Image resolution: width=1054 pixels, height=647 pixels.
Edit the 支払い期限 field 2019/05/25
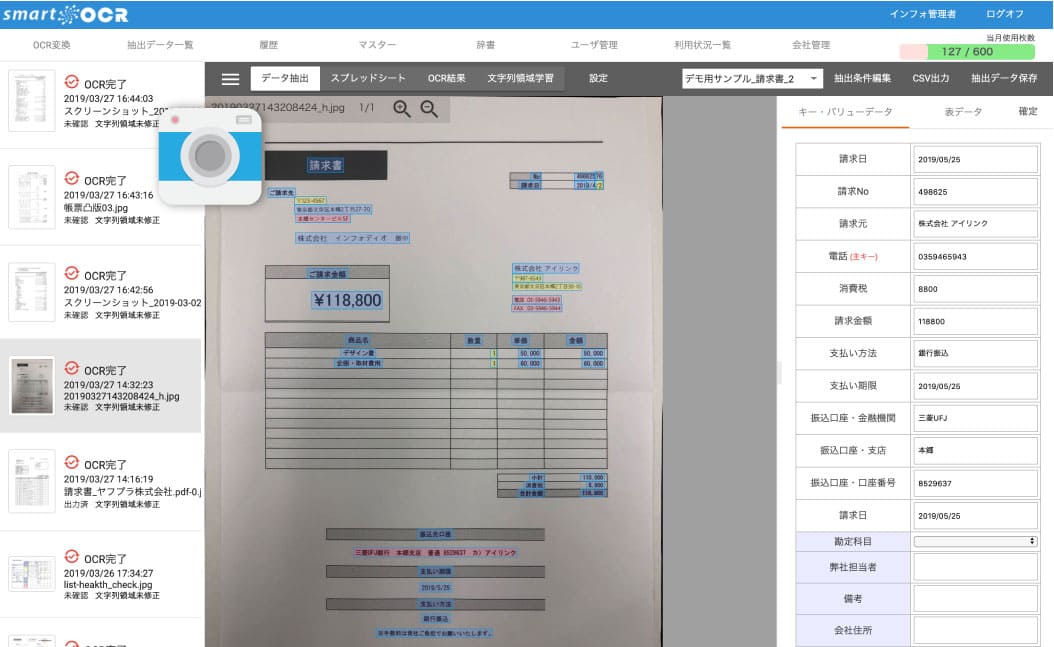pos(975,386)
